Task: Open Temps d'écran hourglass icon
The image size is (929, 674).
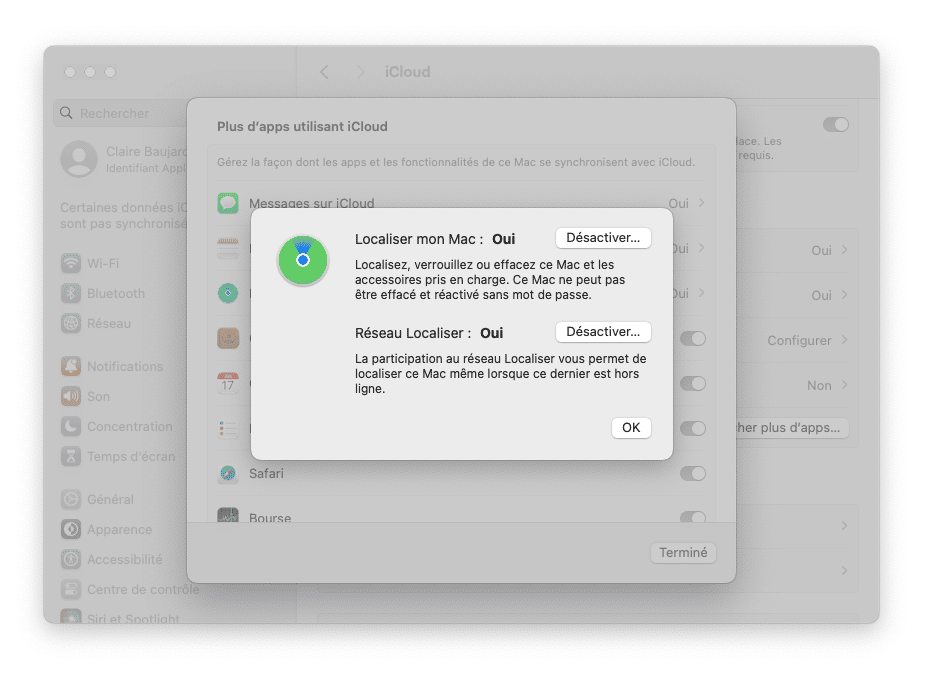Action: (71, 456)
